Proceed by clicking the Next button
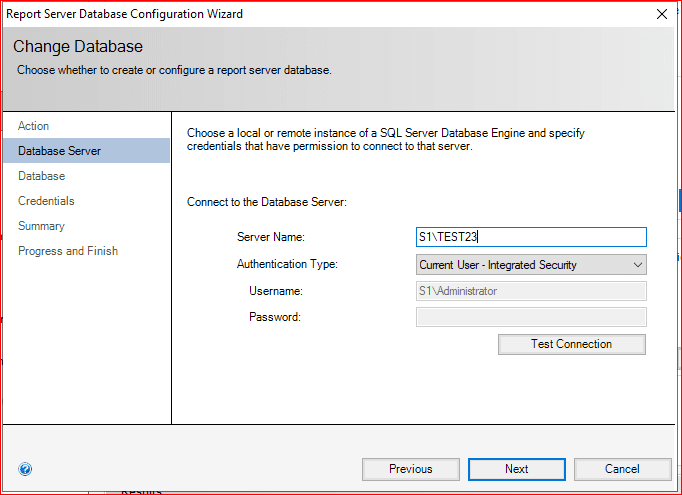 point(516,469)
